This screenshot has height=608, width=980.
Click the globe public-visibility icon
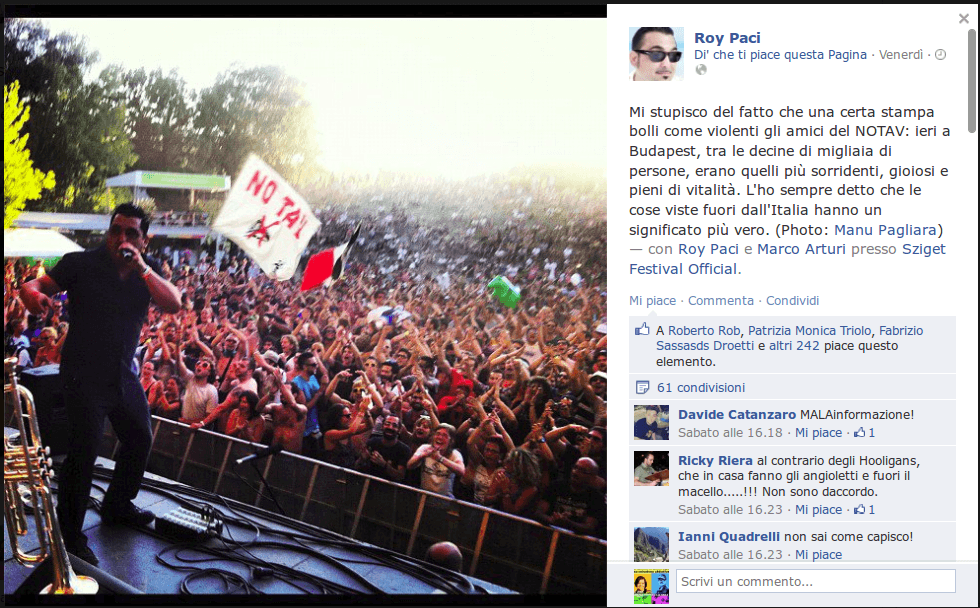[701, 70]
